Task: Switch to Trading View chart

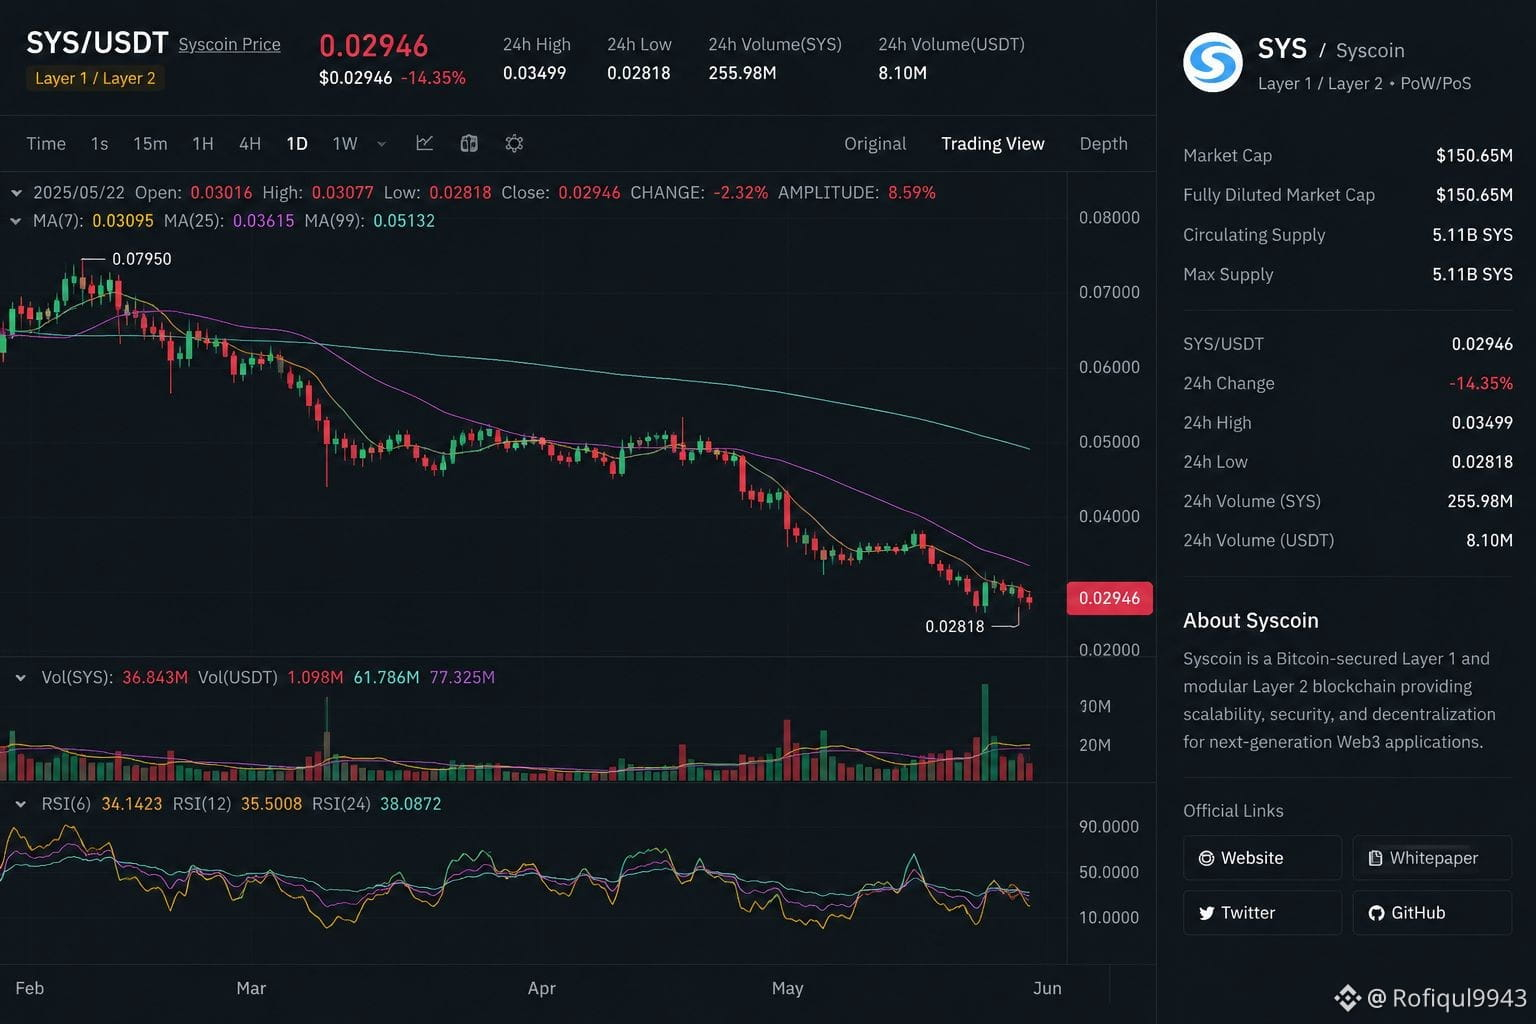Action: coord(993,143)
